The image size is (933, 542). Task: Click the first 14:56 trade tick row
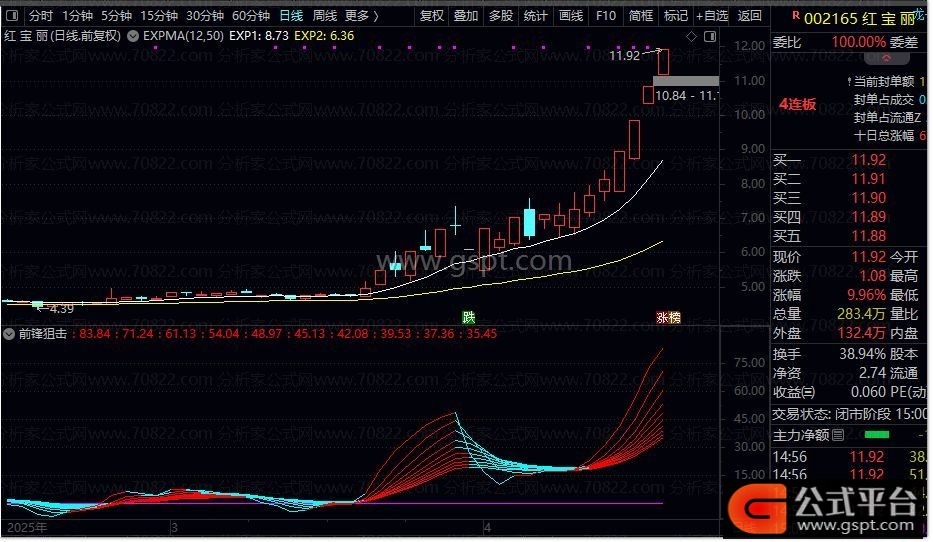click(x=849, y=457)
